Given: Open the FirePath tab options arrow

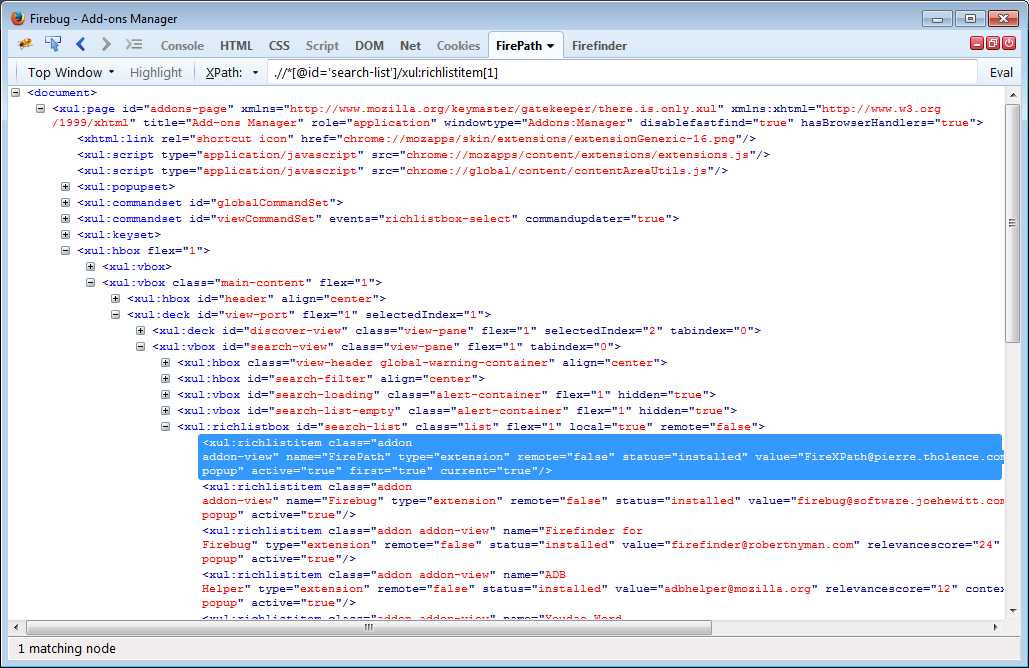Looking at the screenshot, I should [551, 46].
